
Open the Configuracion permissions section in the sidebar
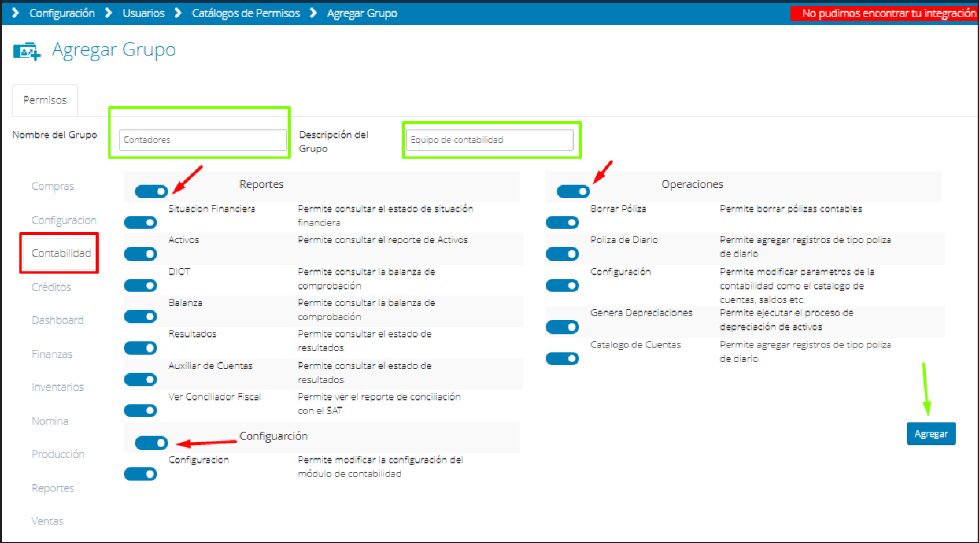point(64,220)
